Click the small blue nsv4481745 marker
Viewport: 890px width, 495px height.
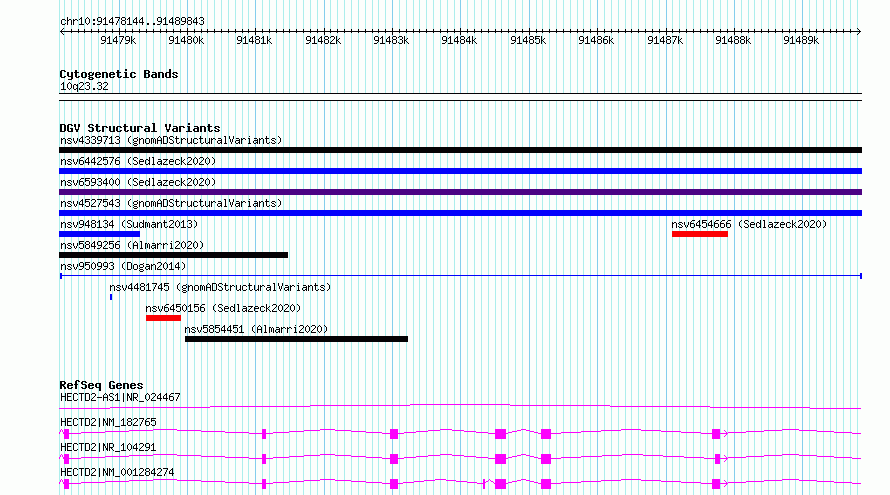tap(111, 297)
